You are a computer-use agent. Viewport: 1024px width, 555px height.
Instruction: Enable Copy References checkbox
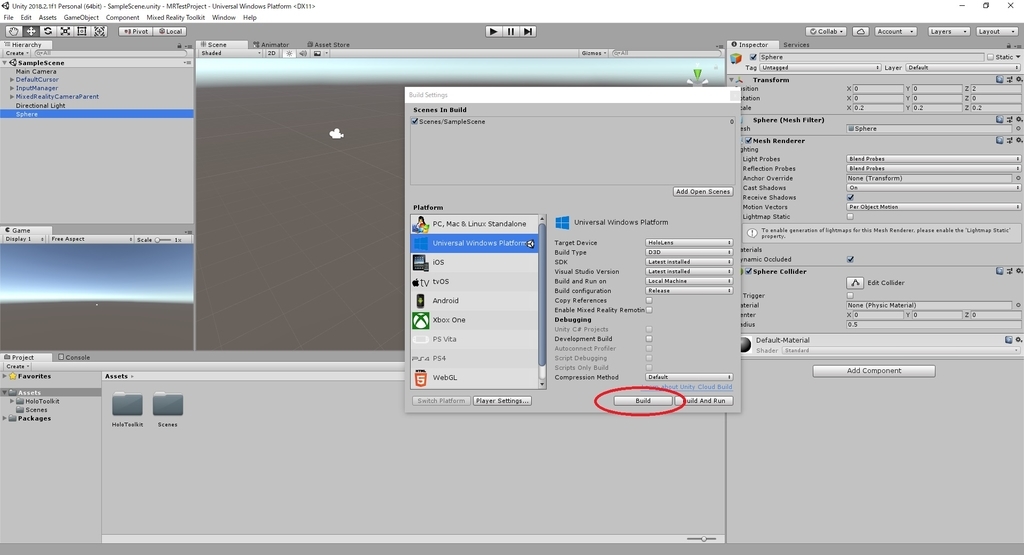pyautogui.click(x=649, y=300)
